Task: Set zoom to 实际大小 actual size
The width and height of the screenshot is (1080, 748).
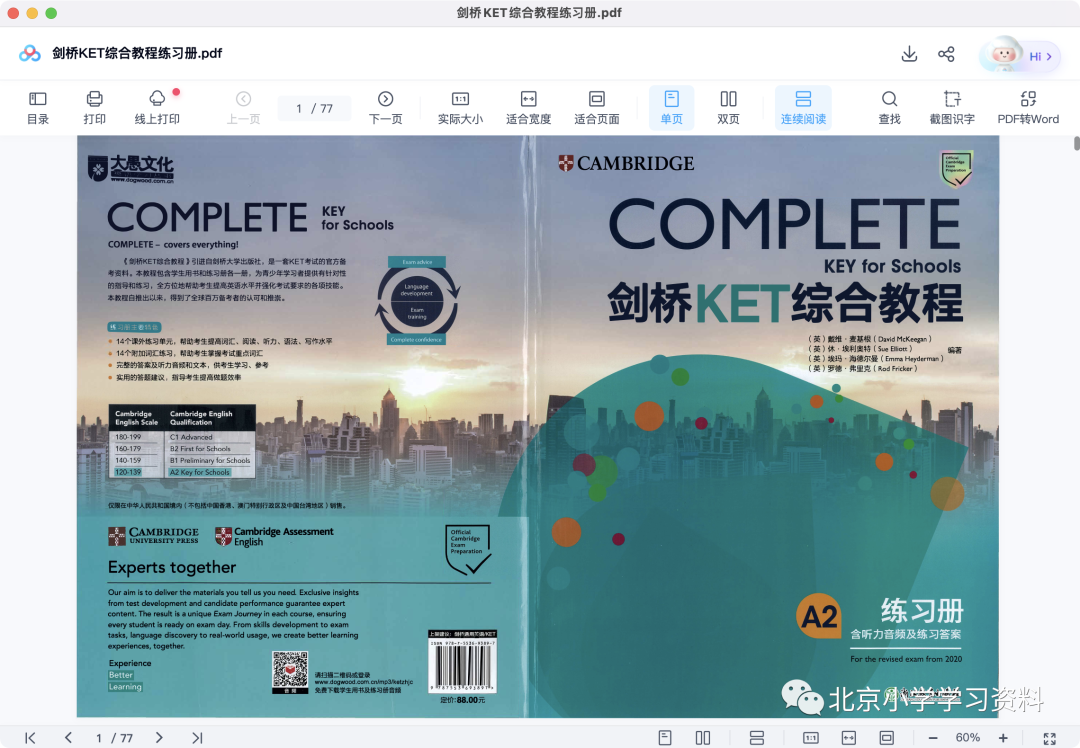Action: 460,108
